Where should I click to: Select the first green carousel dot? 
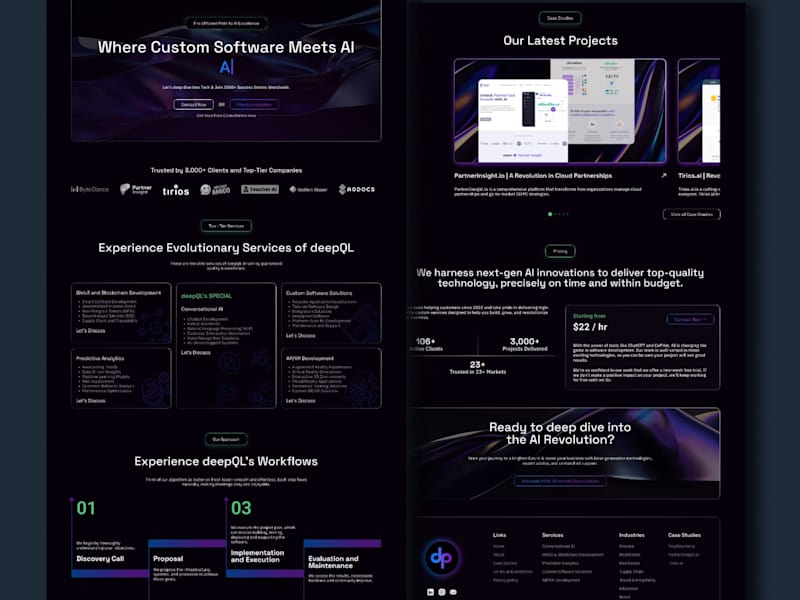549,214
